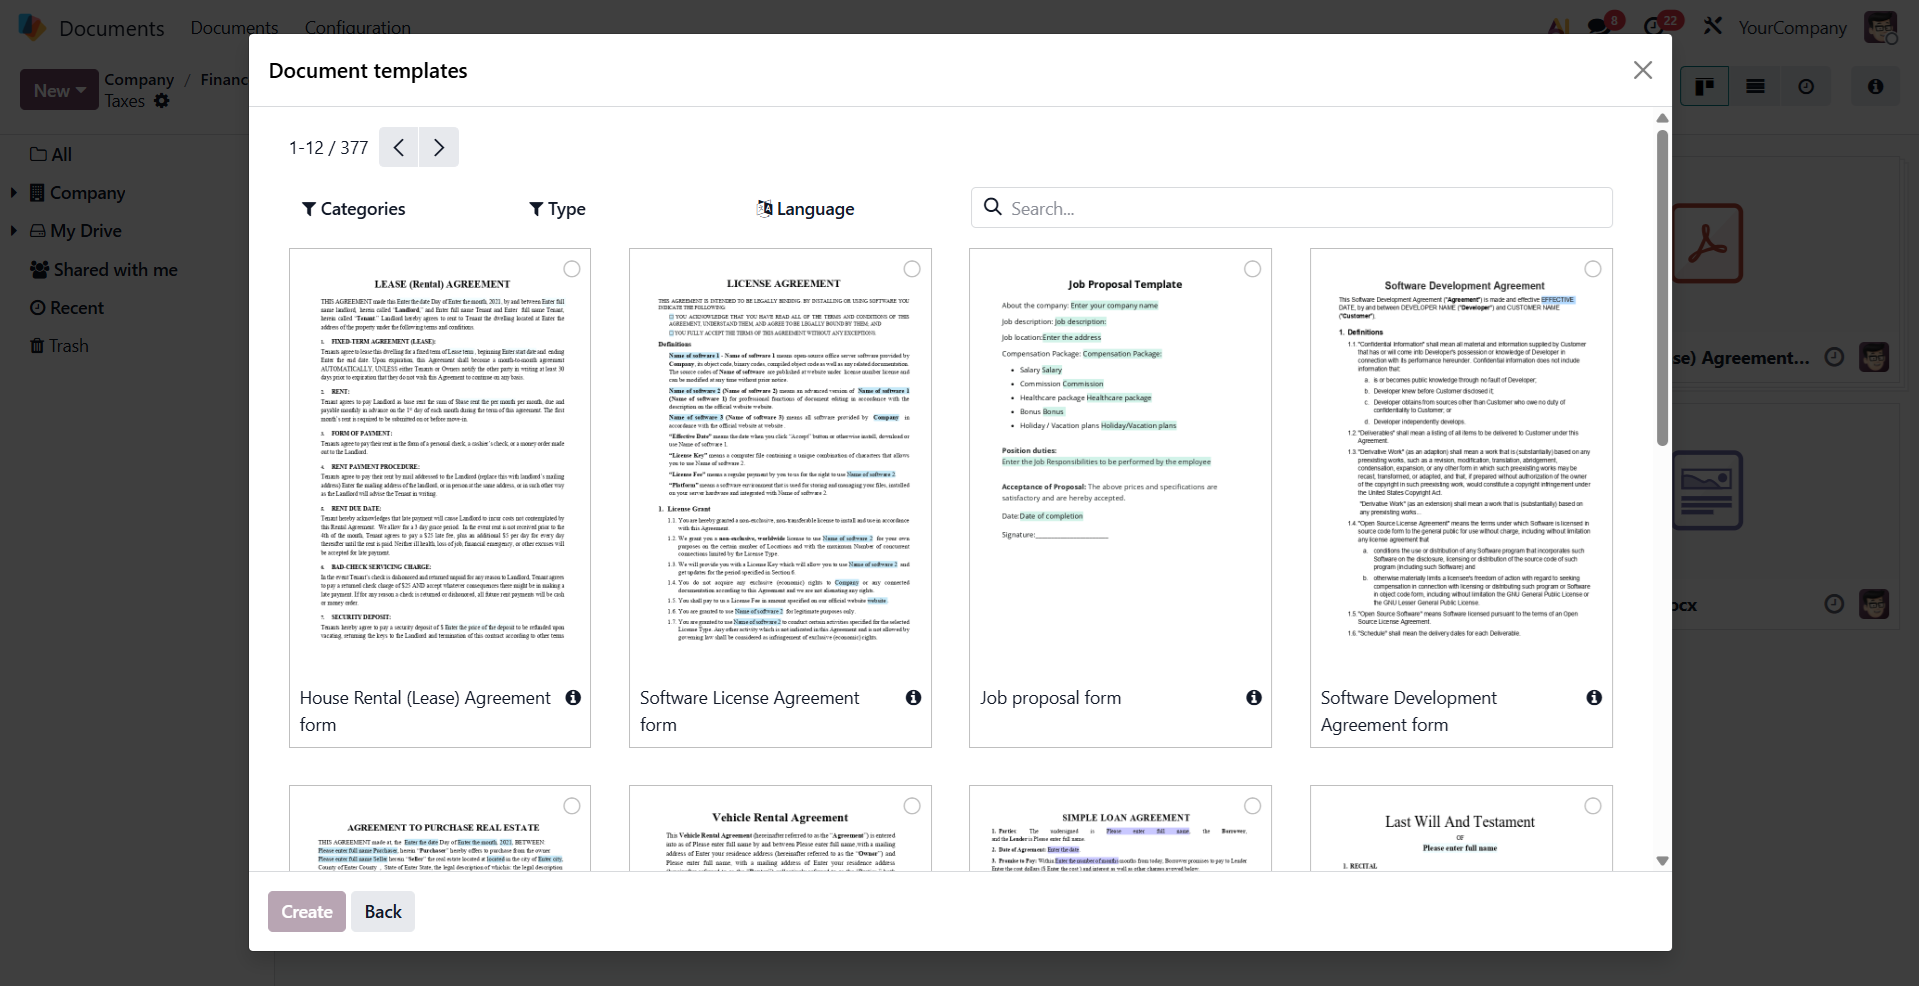
Task: Open the Type filter dropdown
Action: (x=558, y=209)
